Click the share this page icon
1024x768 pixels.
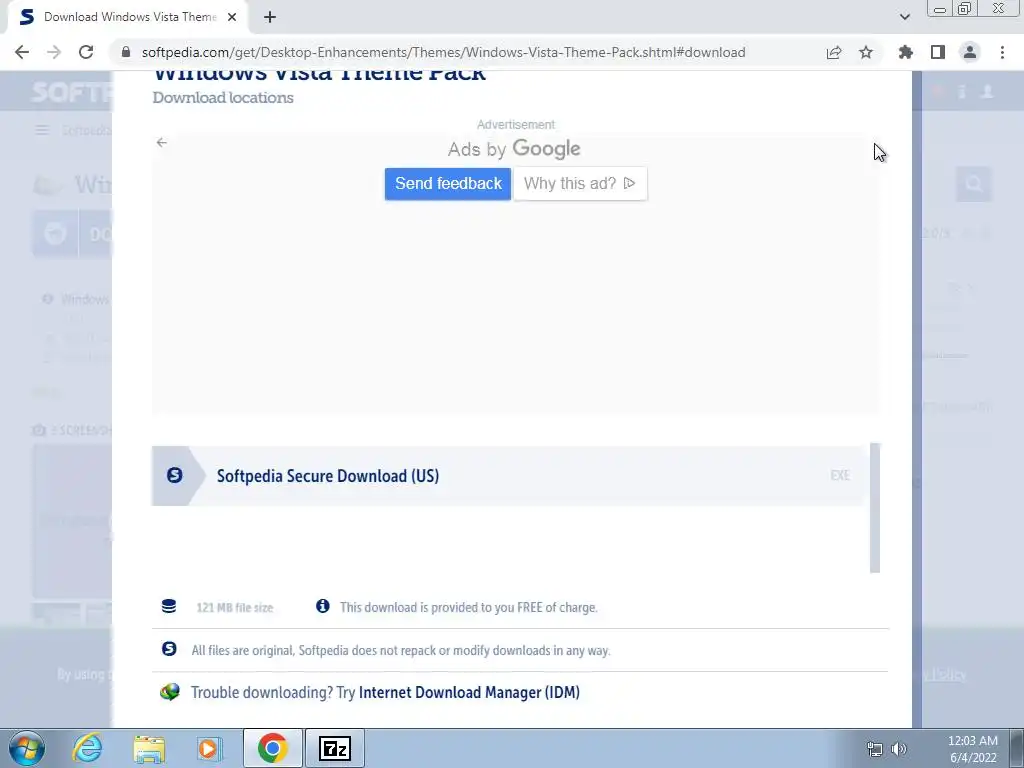pyautogui.click(x=834, y=52)
